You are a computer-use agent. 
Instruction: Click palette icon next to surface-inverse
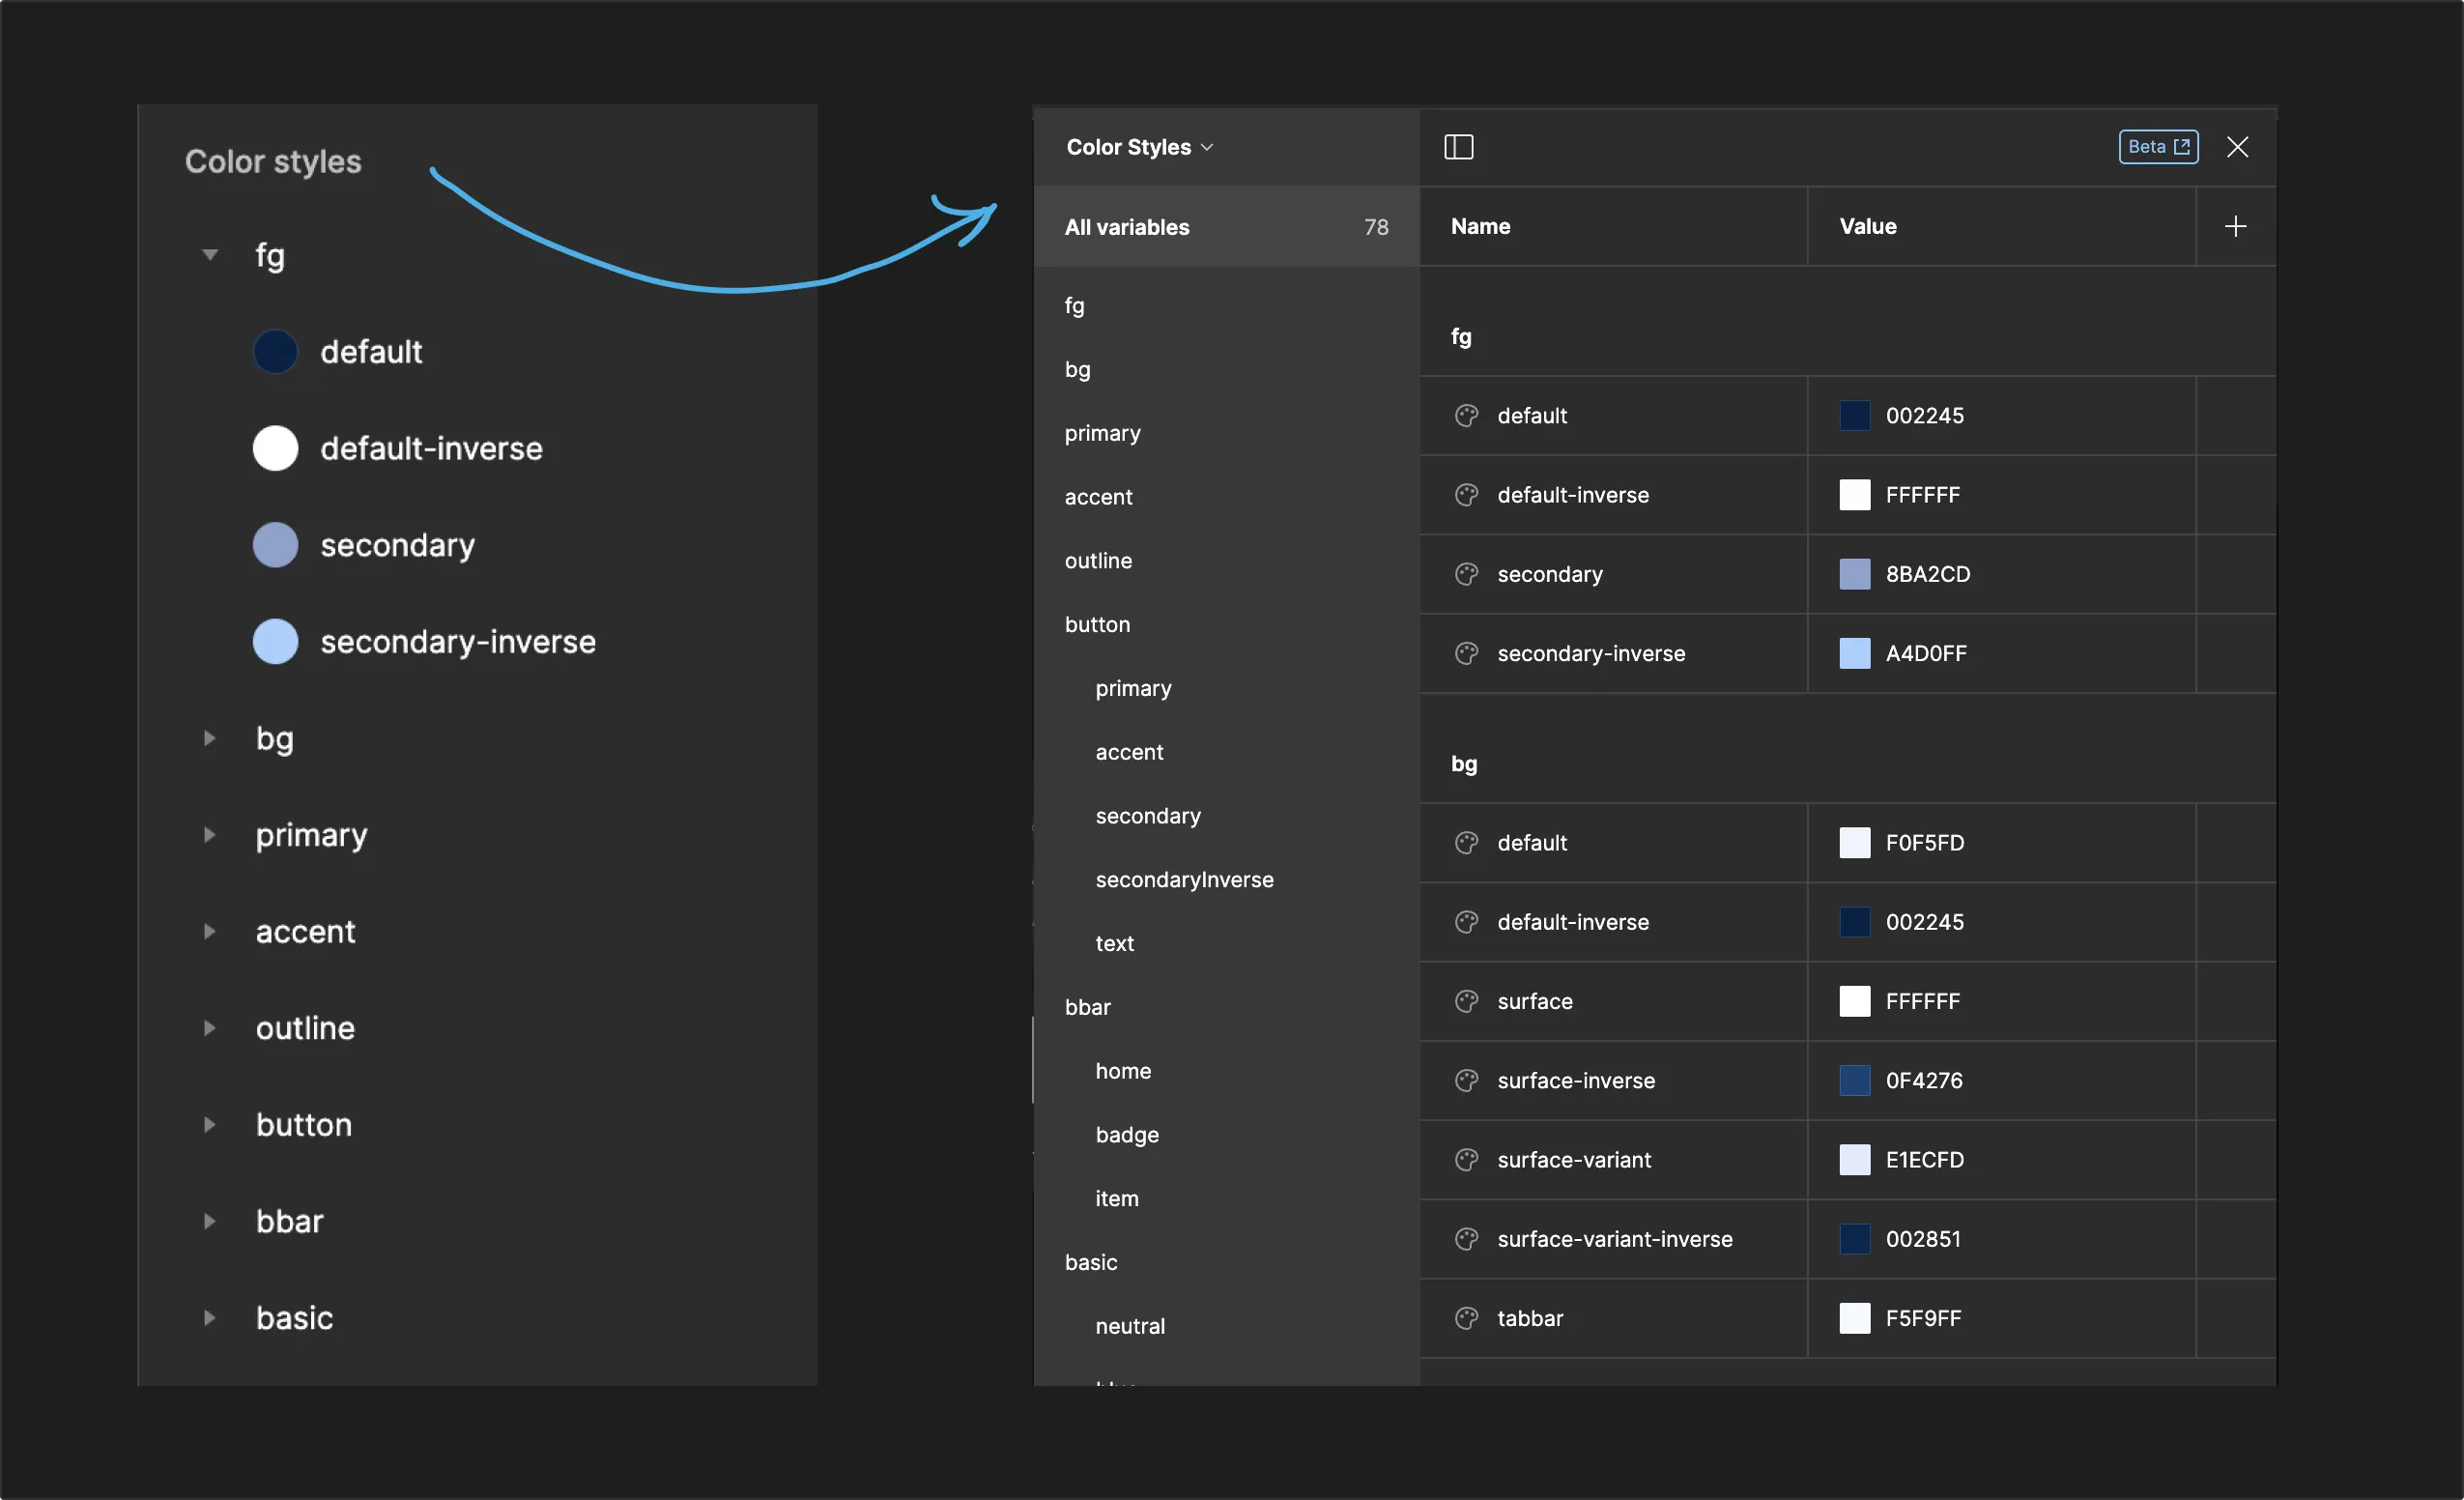(x=1466, y=1081)
